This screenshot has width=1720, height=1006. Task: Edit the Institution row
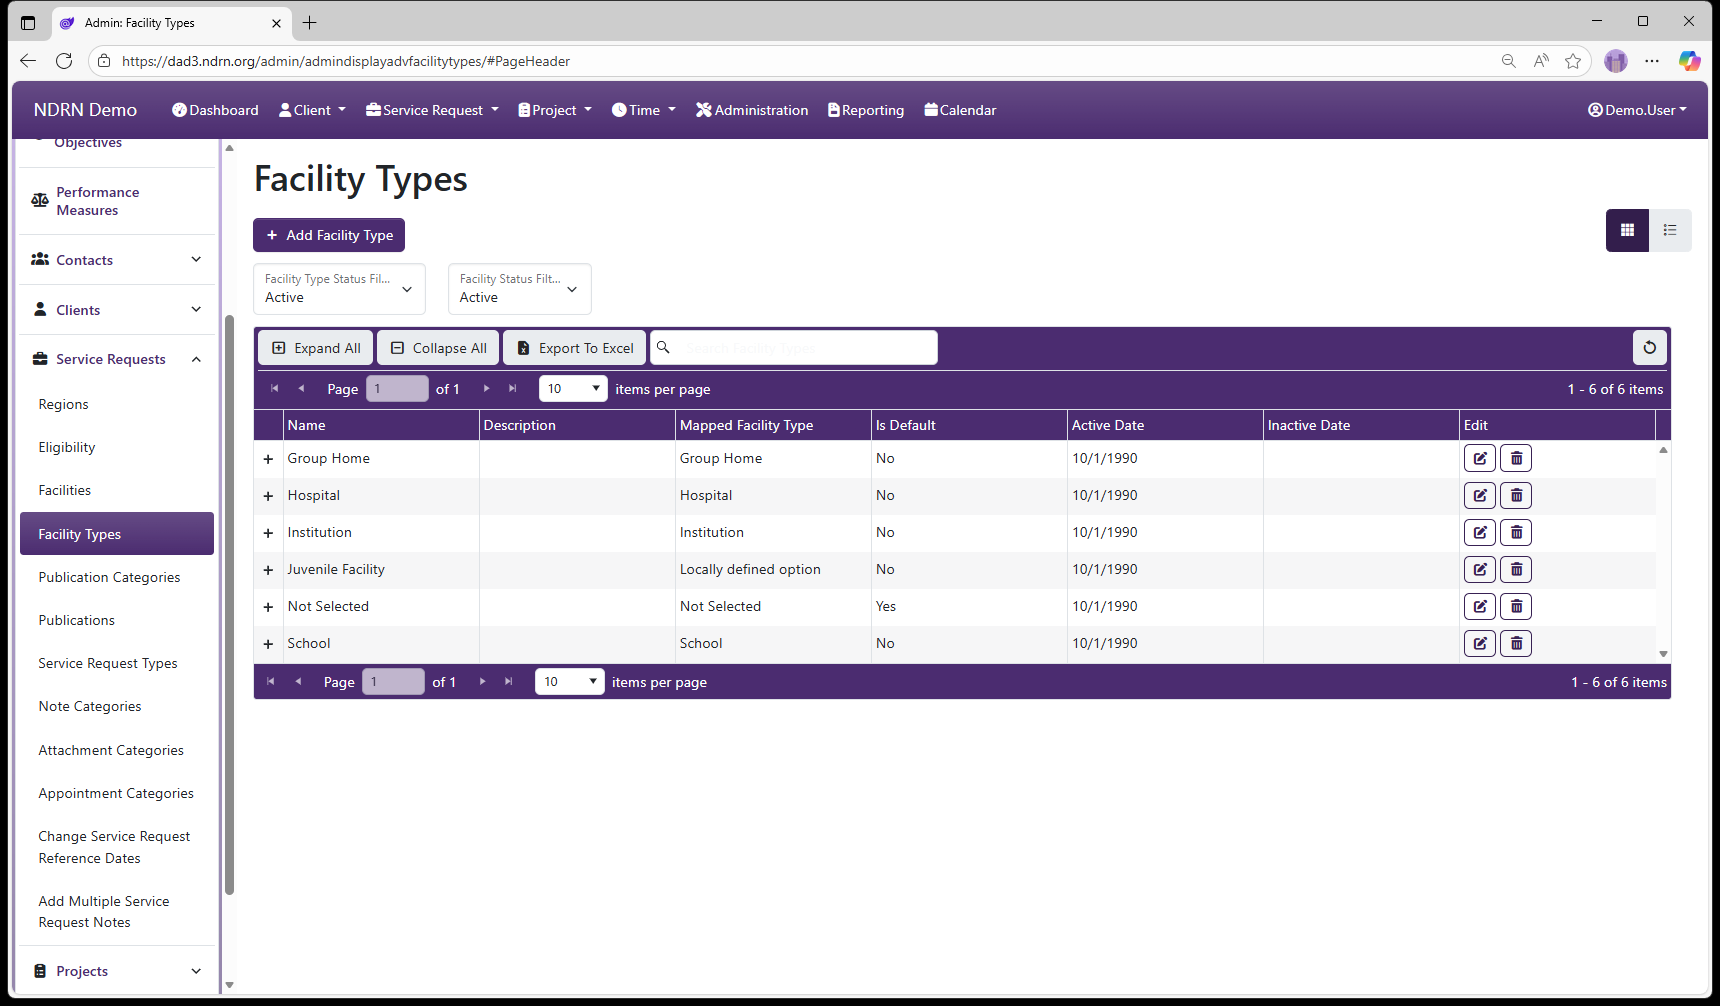point(1480,532)
